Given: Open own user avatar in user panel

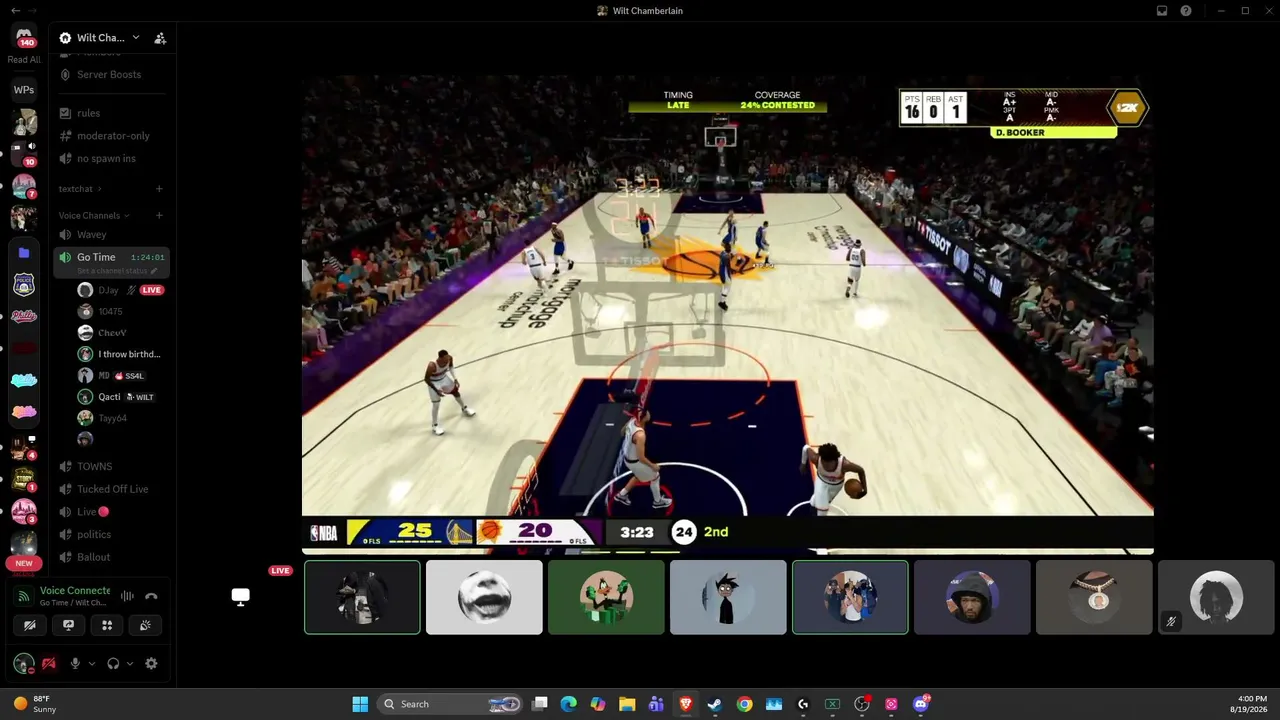Looking at the screenshot, I should 23,663.
